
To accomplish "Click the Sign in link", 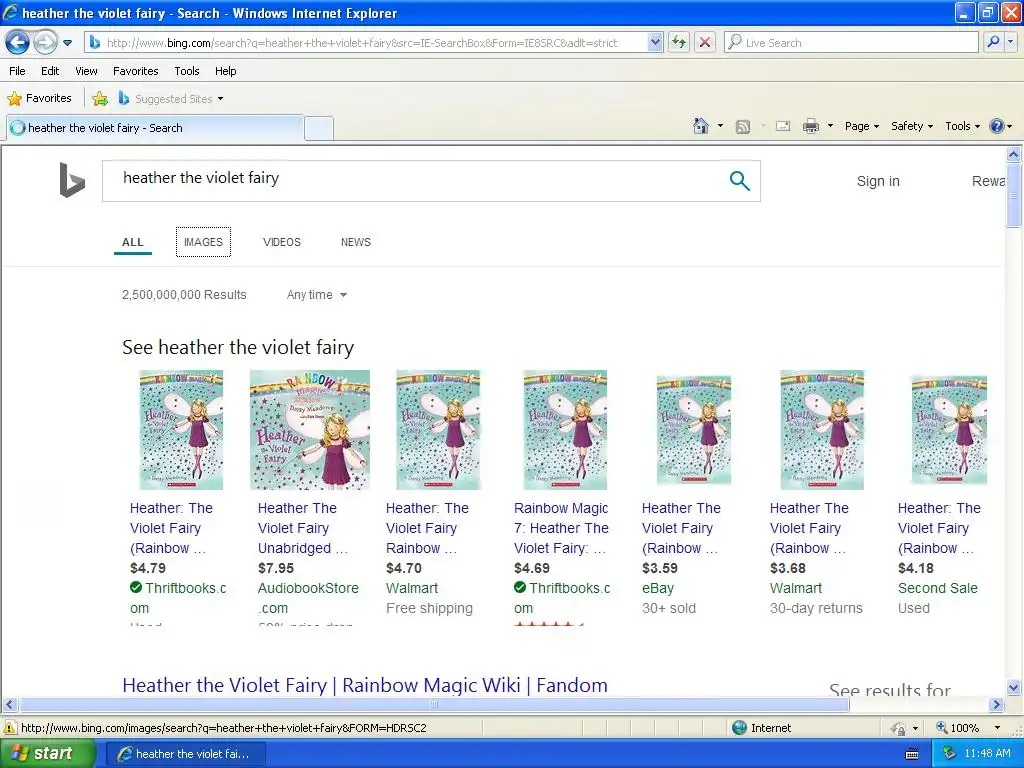I will (x=878, y=181).
